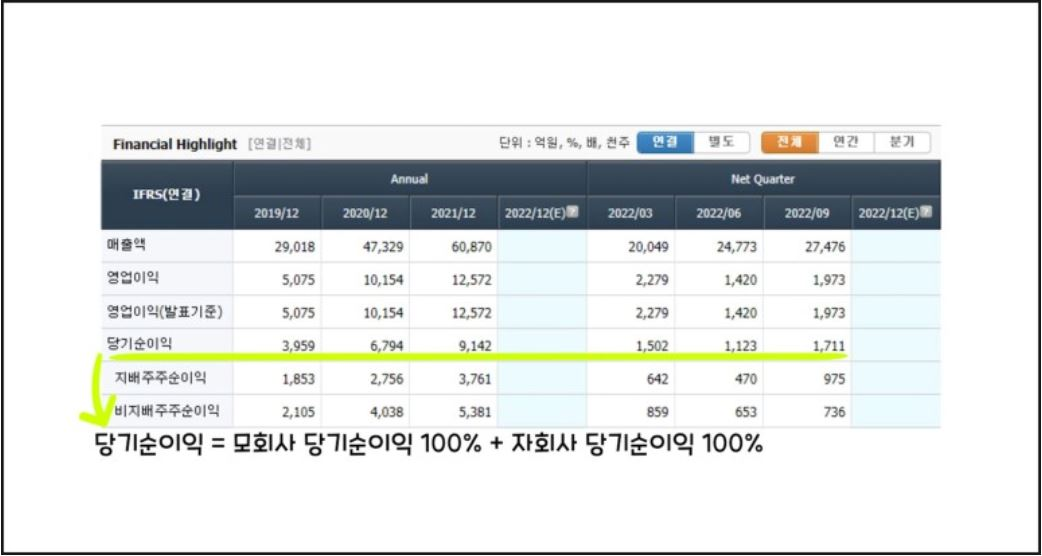Image resolution: width=1042 pixels, height=556 pixels.
Task: Click the Net Quarter group header
Action: [764, 179]
